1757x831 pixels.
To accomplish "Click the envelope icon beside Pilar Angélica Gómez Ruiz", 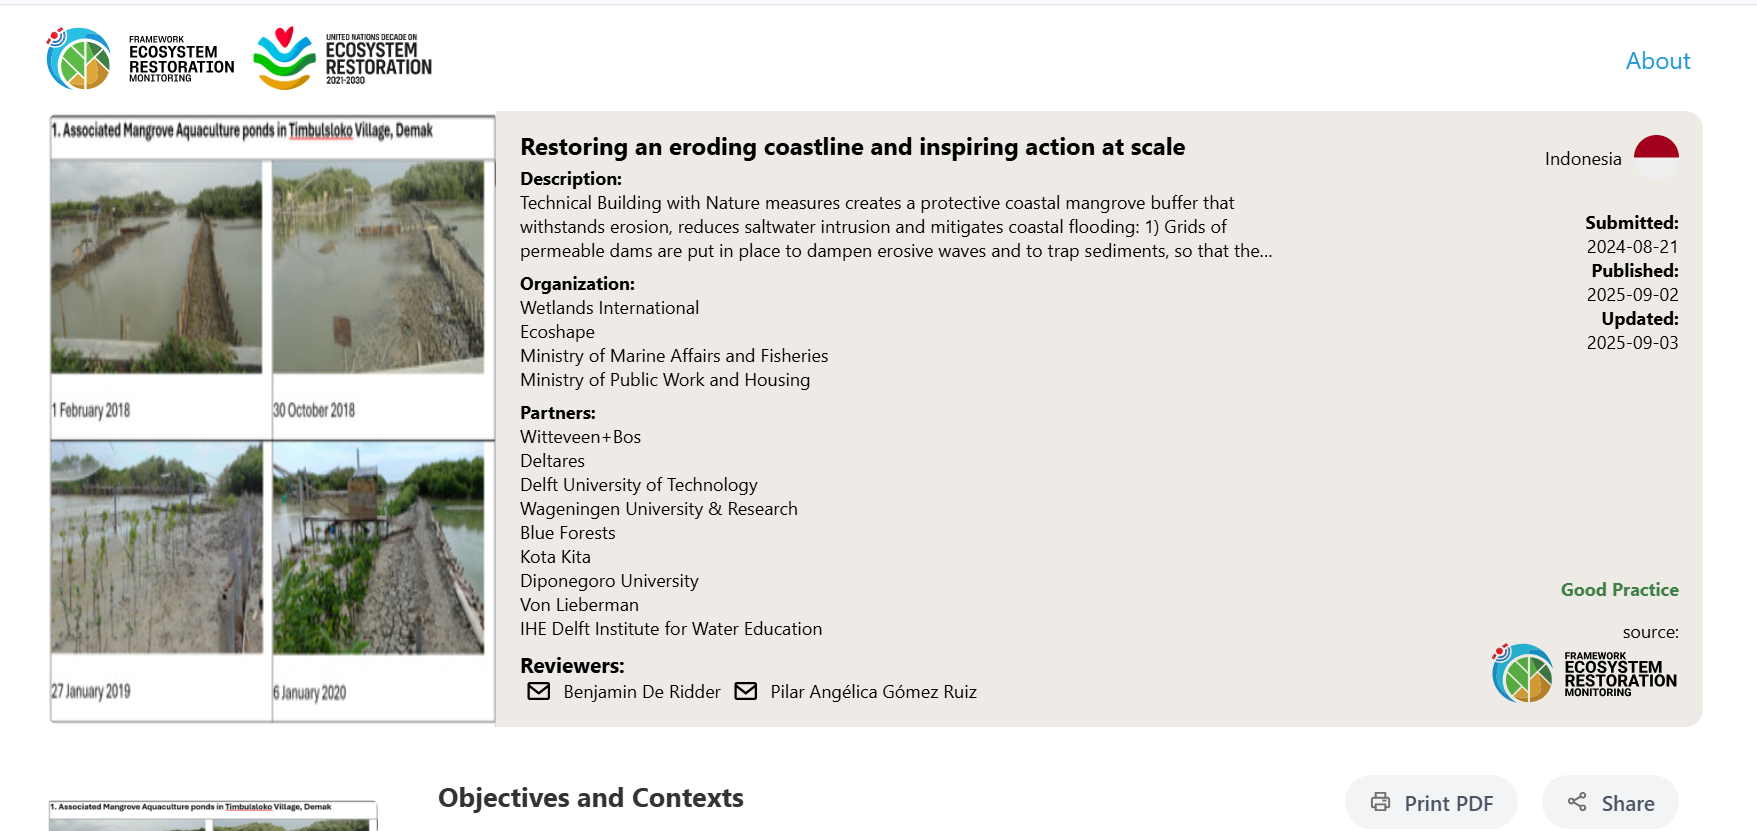I will coord(746,691).
